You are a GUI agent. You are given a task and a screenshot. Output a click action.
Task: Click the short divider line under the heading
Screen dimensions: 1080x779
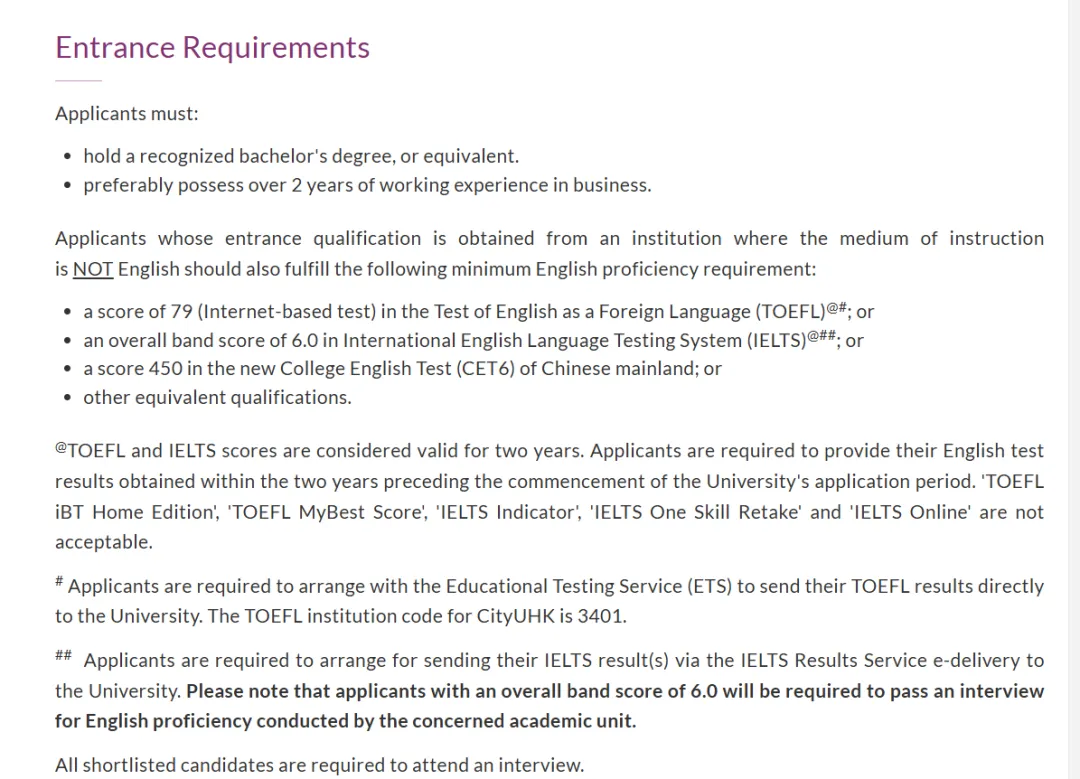[78, 80]
